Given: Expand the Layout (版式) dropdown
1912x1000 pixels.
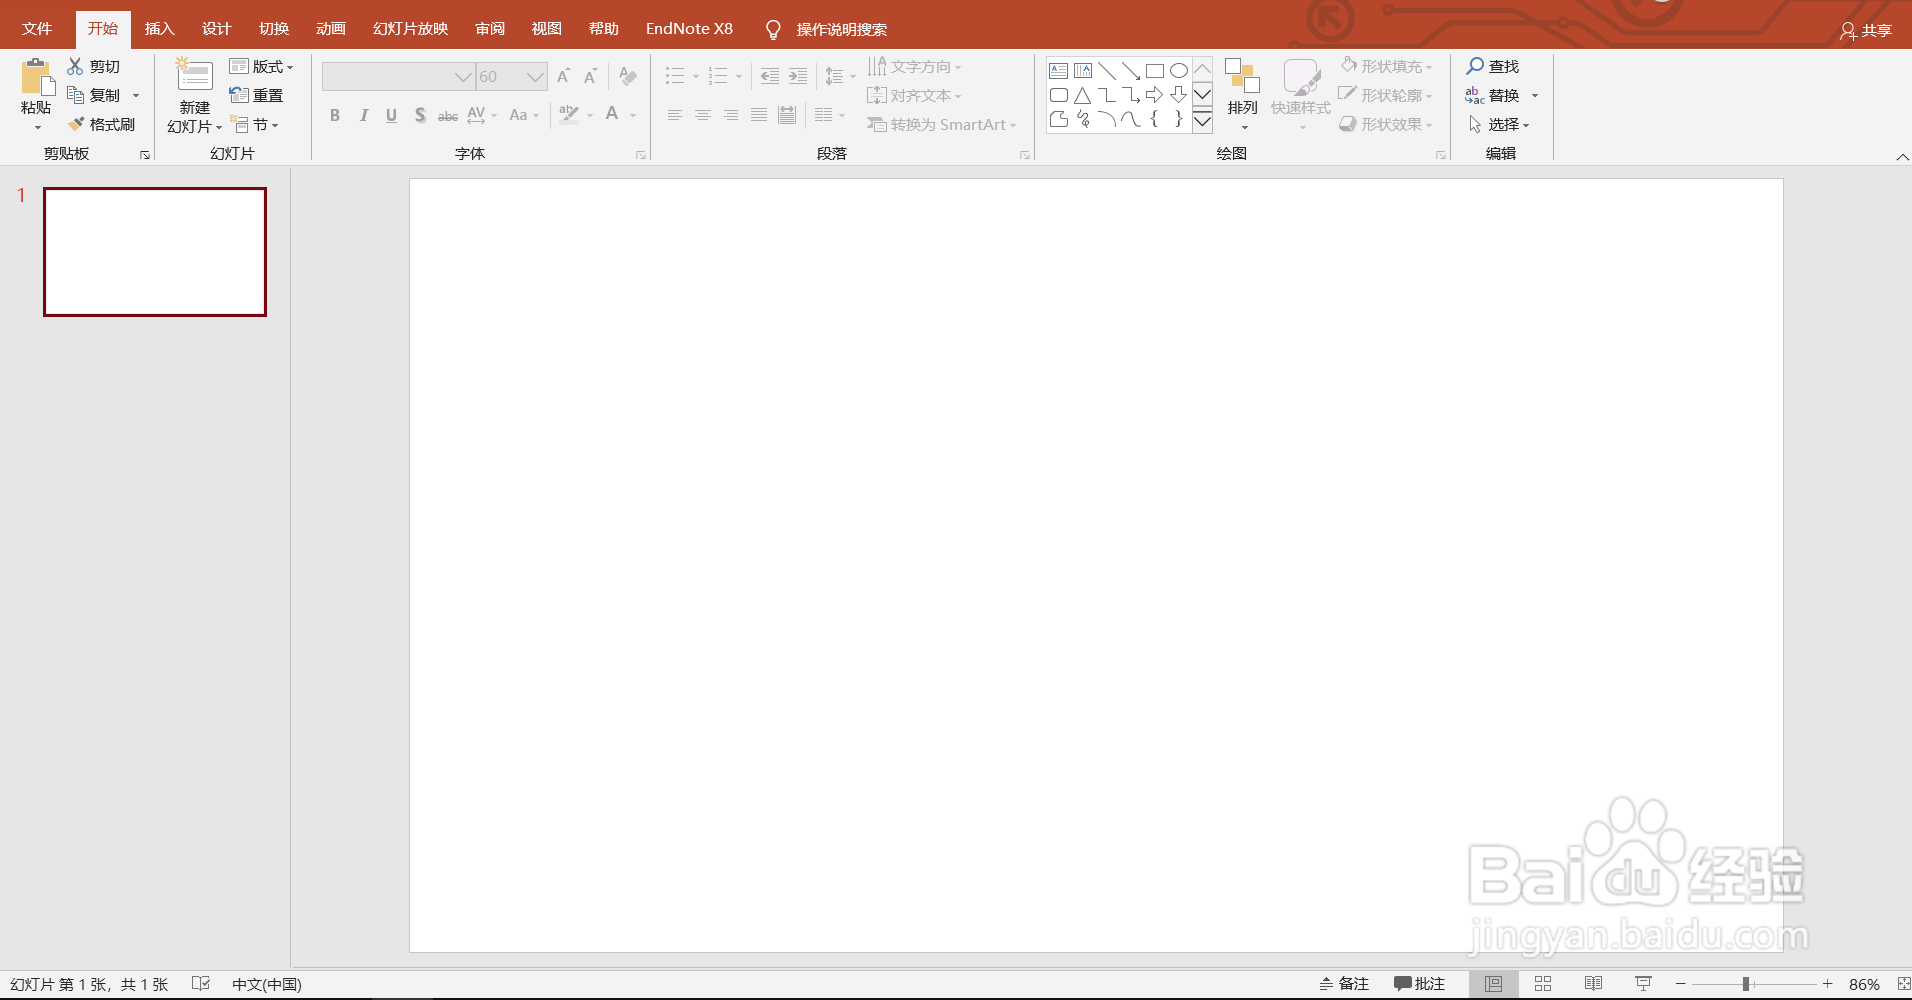Looking at the screenshot, I should point(261,66).
